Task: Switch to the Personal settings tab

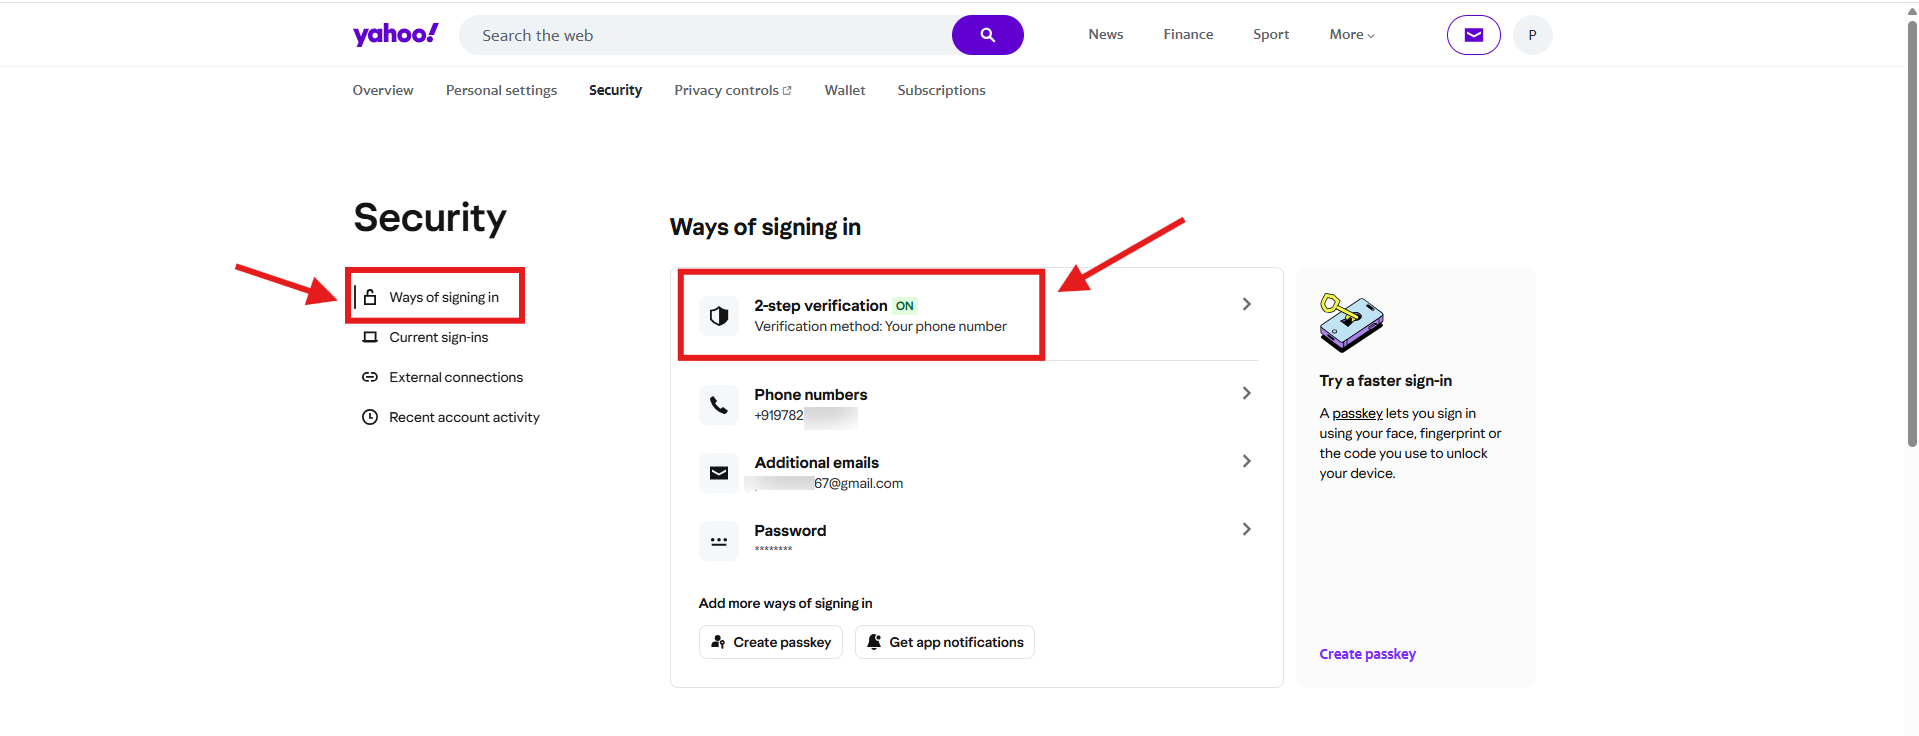Action: coord(501,90)
